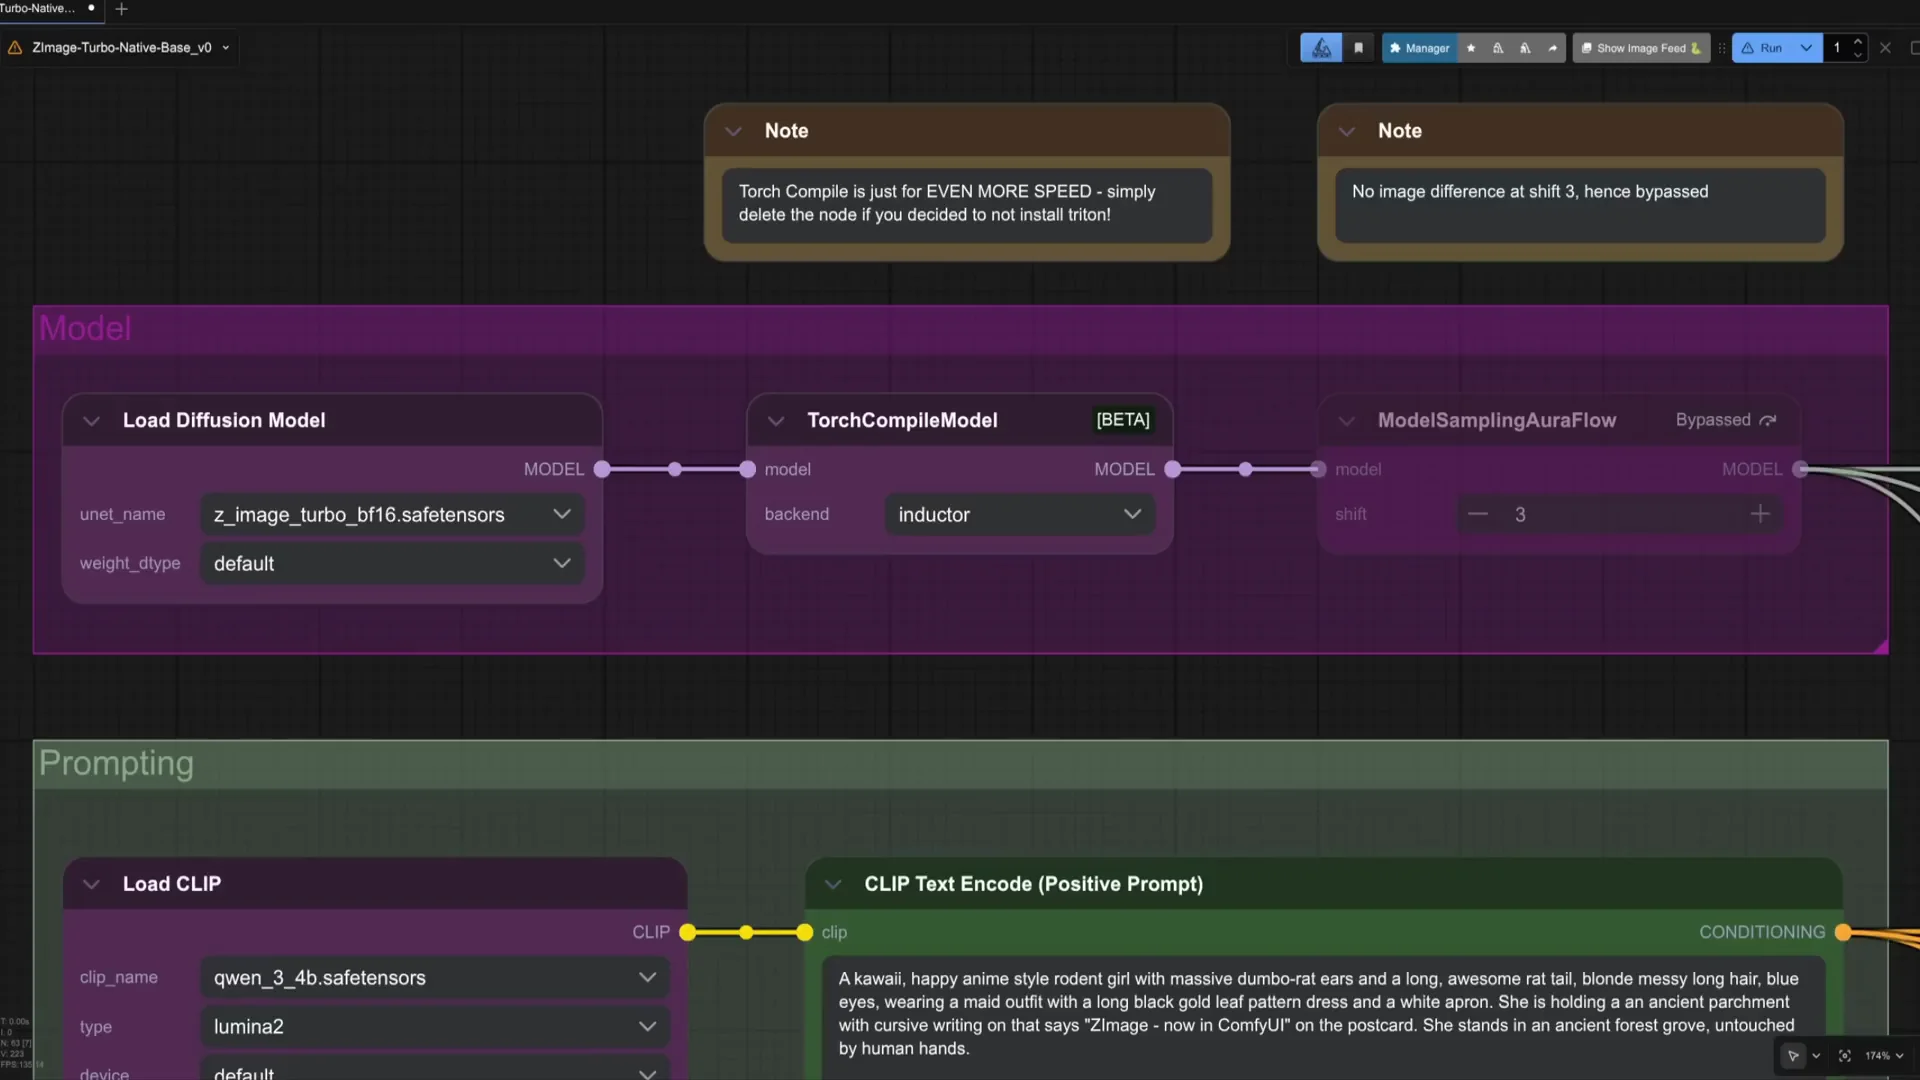Click the ComfyUI logo icon in the toolbar
This screenshot has height=1080, width=1920.
(1320, 47)
